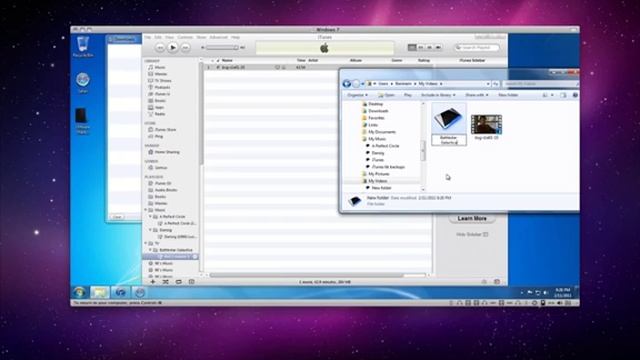Click the Hide Sidebar link
The image size is (640, 360).
472,234
